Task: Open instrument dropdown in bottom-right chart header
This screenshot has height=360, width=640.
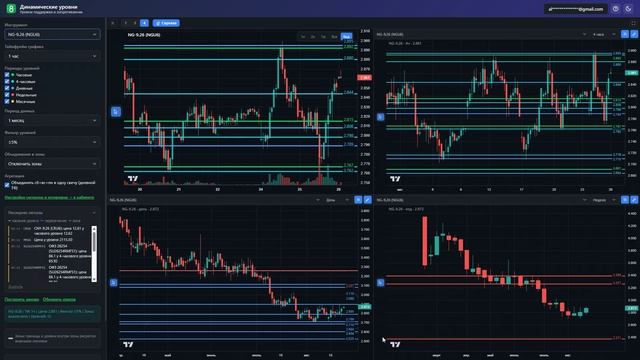Action: [x=482, y=200]
